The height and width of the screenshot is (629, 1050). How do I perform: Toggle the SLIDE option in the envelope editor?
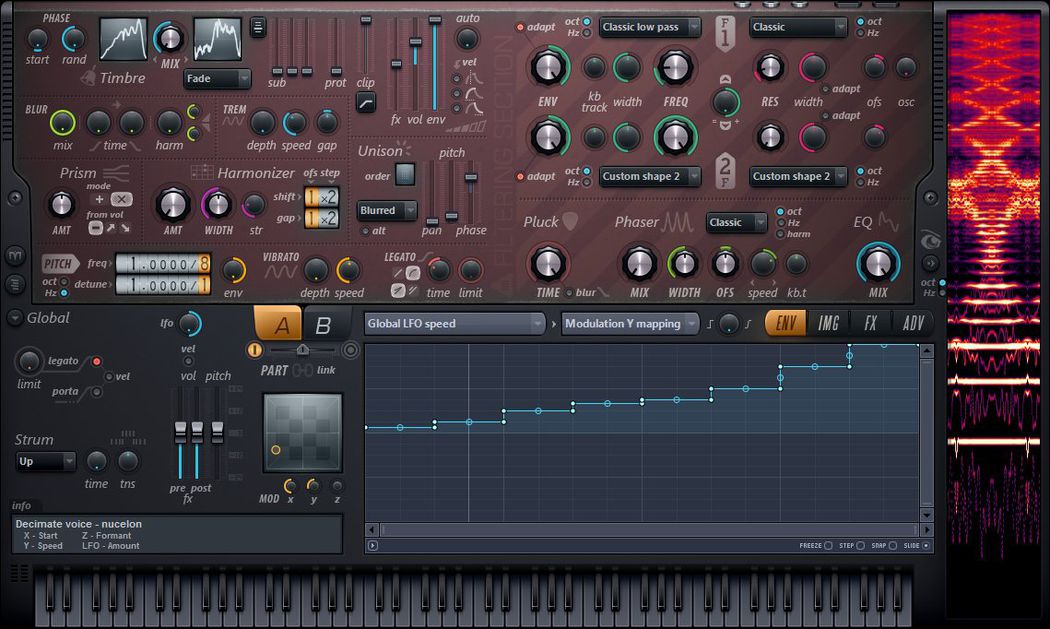coord(925,545)
